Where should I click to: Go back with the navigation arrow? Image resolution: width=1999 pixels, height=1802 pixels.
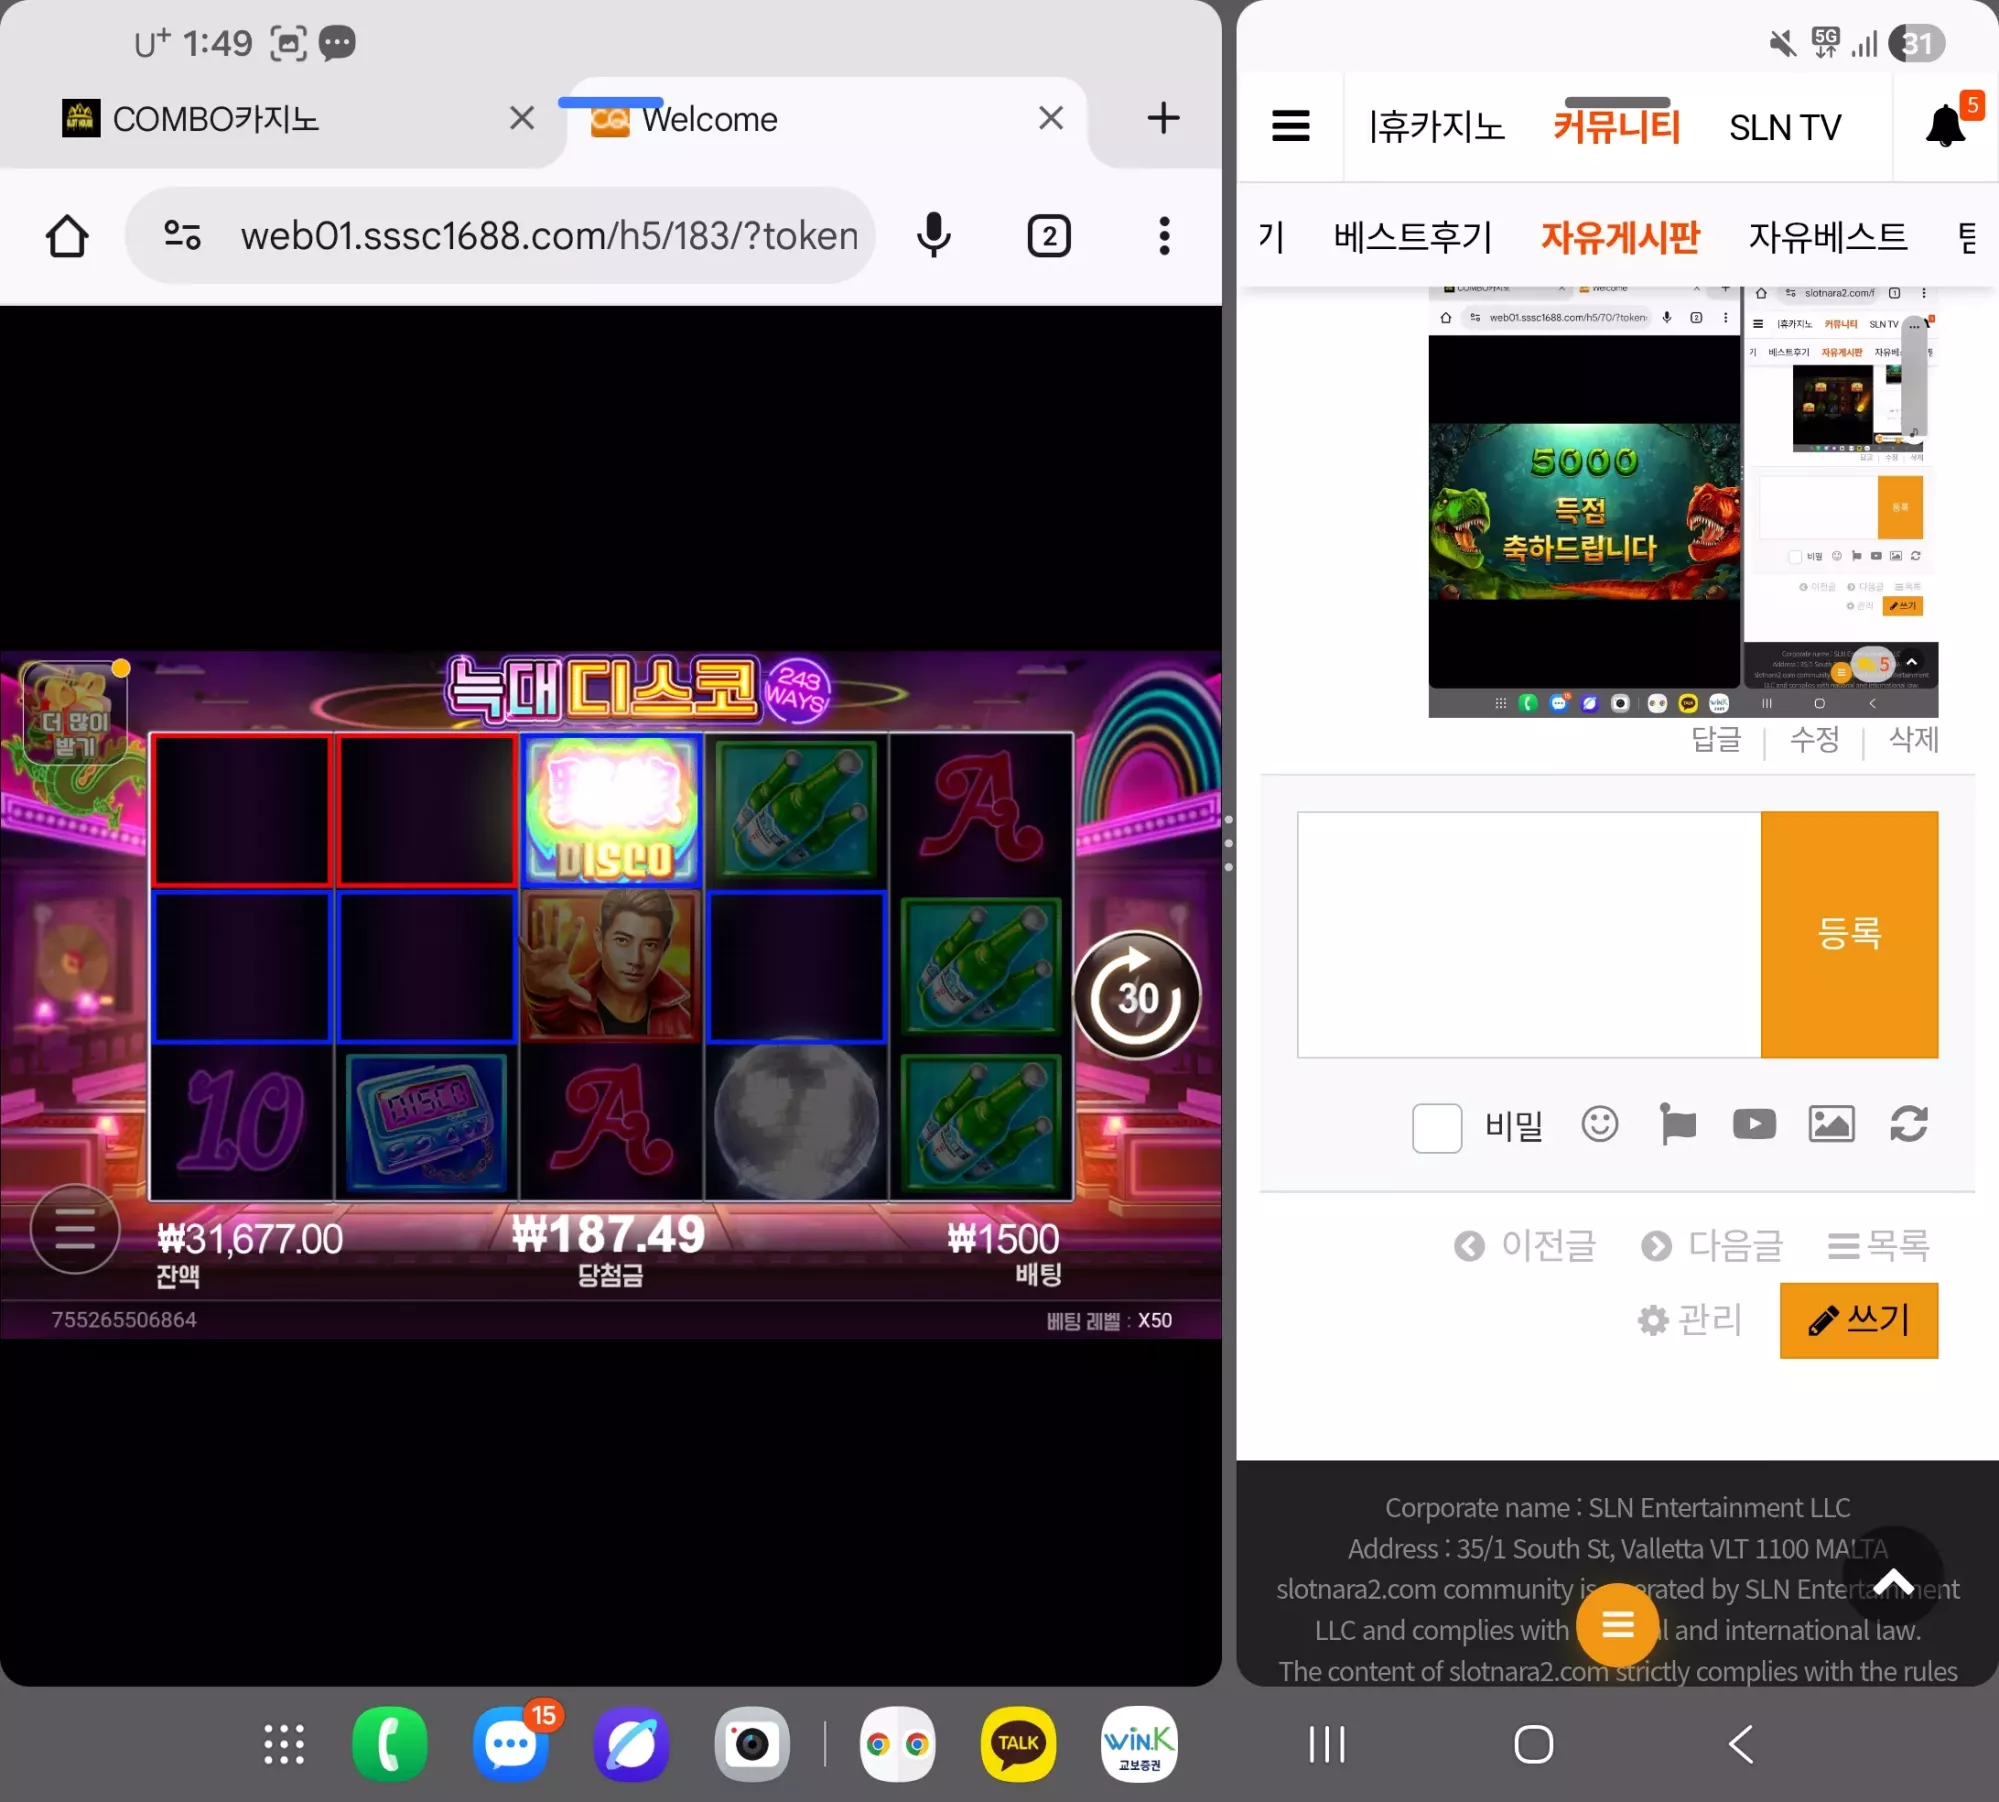(x=1741, y=1744)
